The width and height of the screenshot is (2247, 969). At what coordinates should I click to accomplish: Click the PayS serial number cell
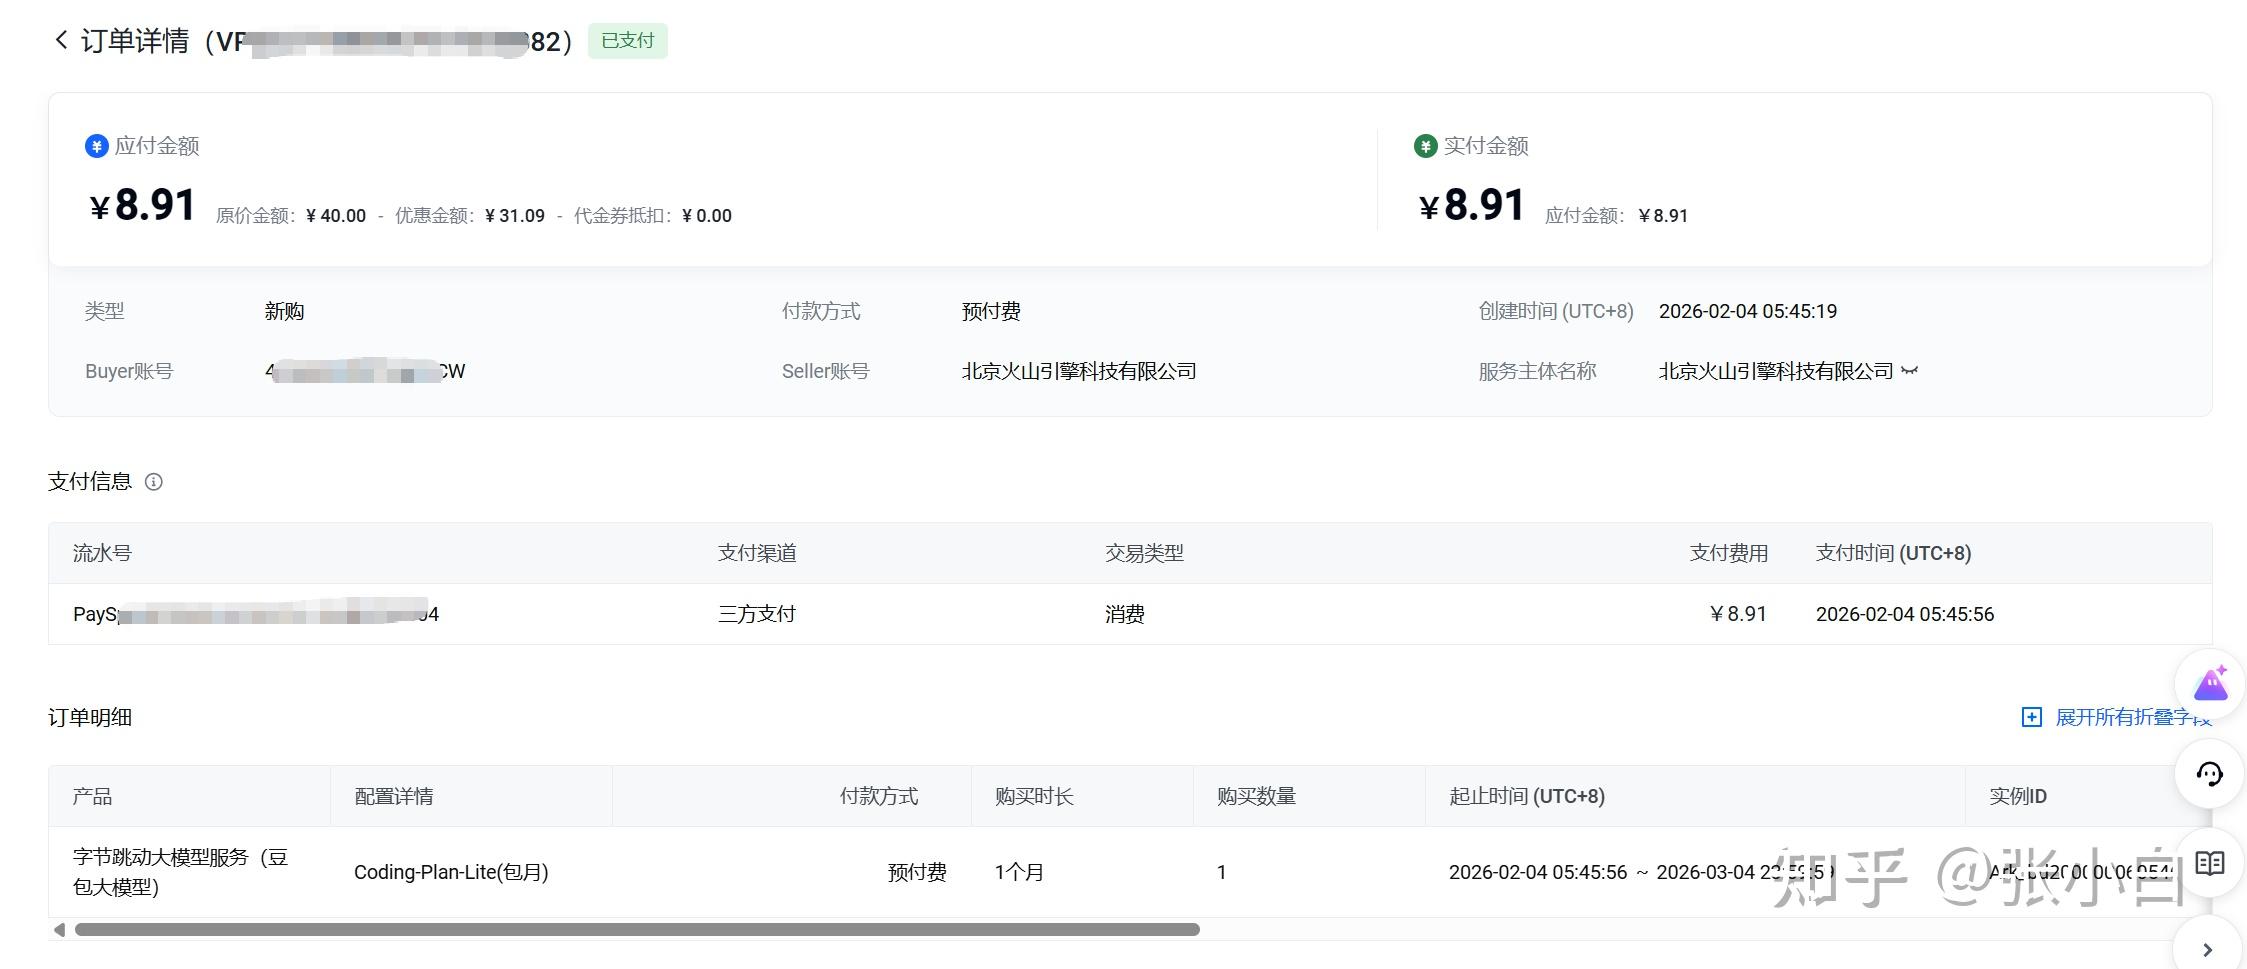pyautogui.click(x=256, y=614)
